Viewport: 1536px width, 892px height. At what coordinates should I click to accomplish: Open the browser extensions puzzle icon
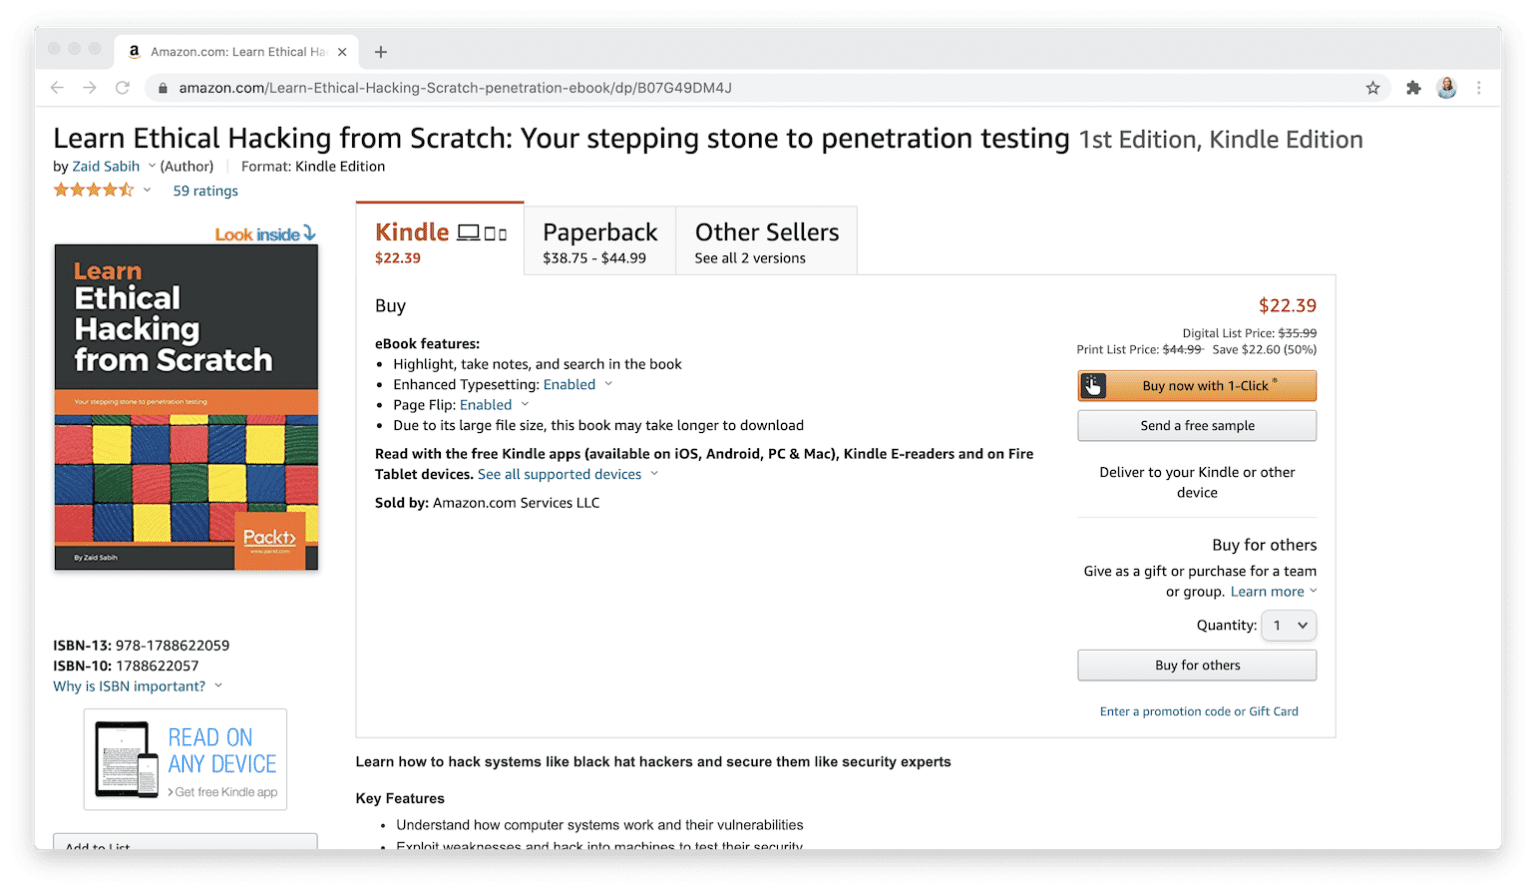[x=1413, y=88]
